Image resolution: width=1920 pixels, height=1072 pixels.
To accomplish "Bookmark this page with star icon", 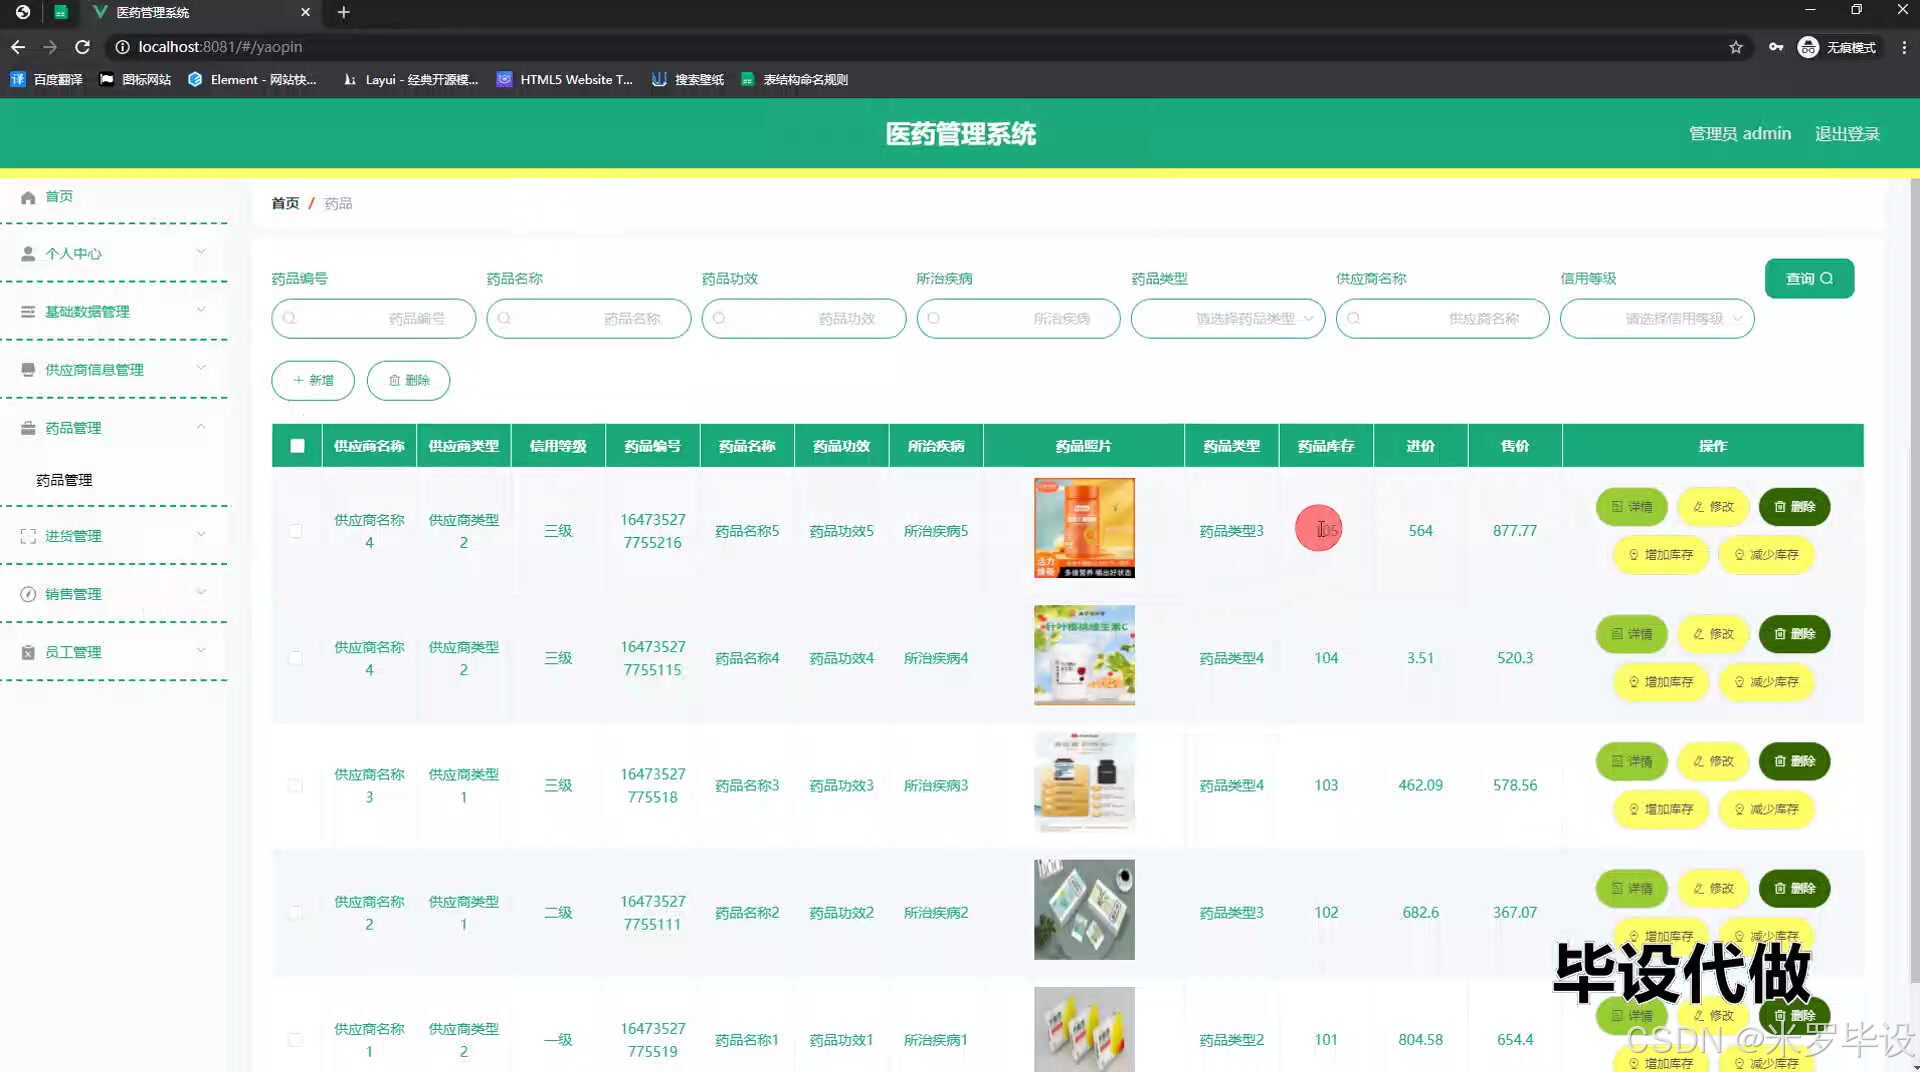I will coord(1736,47).
